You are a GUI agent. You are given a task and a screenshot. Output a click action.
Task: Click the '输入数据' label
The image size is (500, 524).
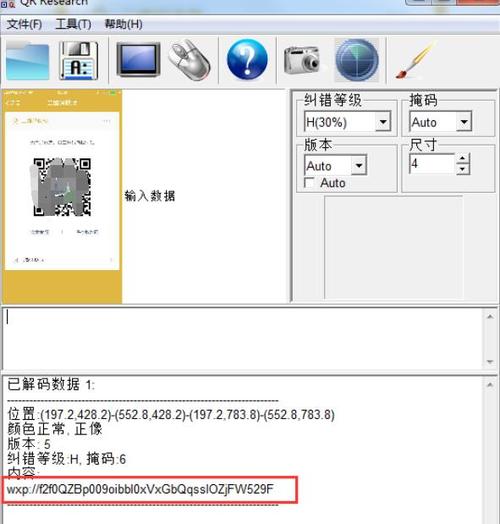tap(150, 196)
